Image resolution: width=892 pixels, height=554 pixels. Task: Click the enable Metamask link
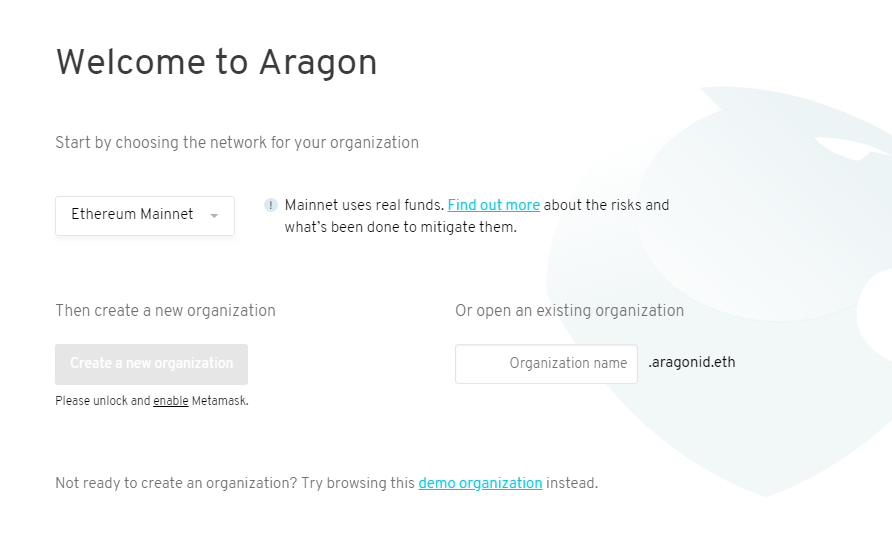(171, 401)
